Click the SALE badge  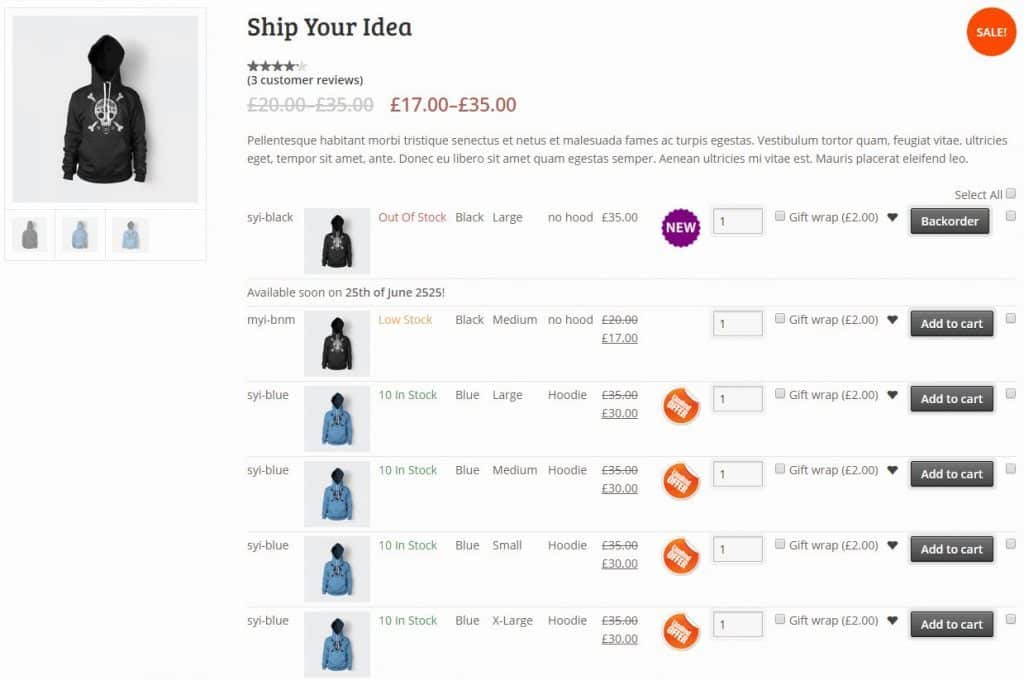(990, 32)
